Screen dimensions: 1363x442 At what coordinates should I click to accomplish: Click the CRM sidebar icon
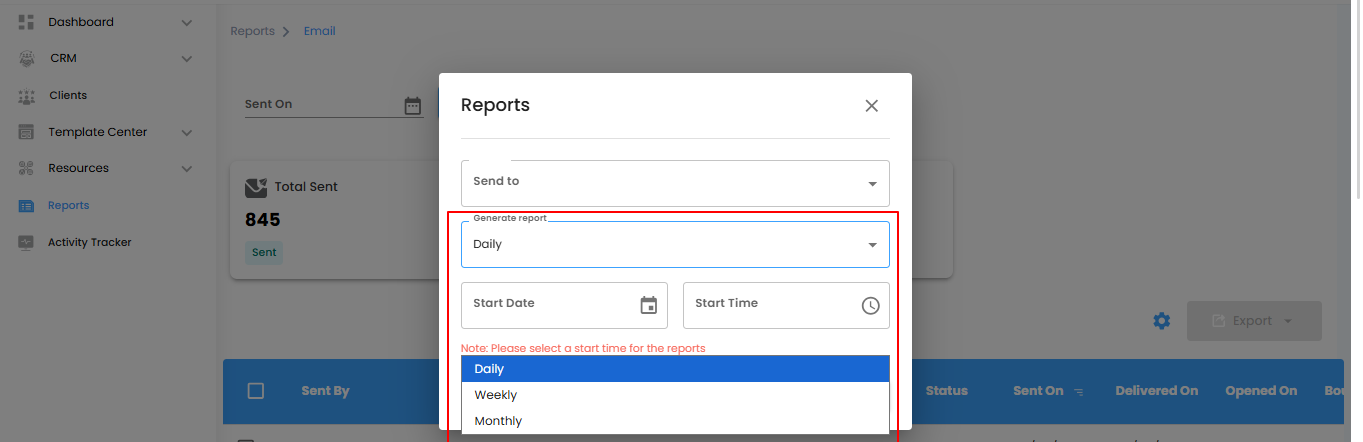[27, 59]
